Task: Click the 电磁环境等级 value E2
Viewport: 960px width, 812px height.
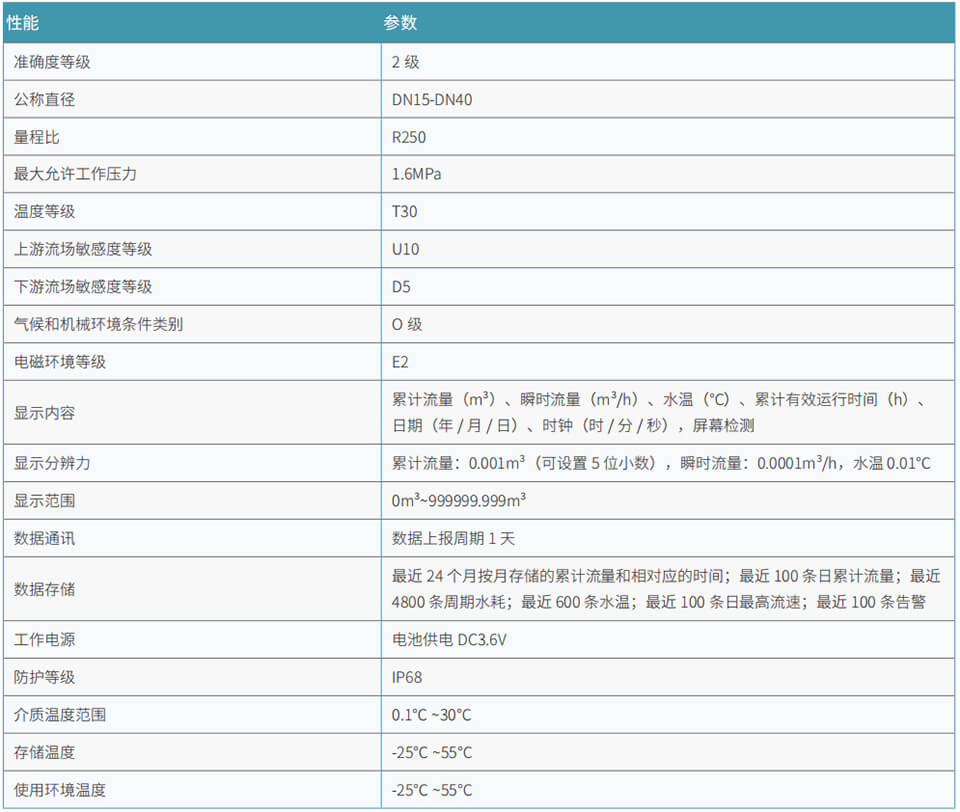Action: point(399,362)
